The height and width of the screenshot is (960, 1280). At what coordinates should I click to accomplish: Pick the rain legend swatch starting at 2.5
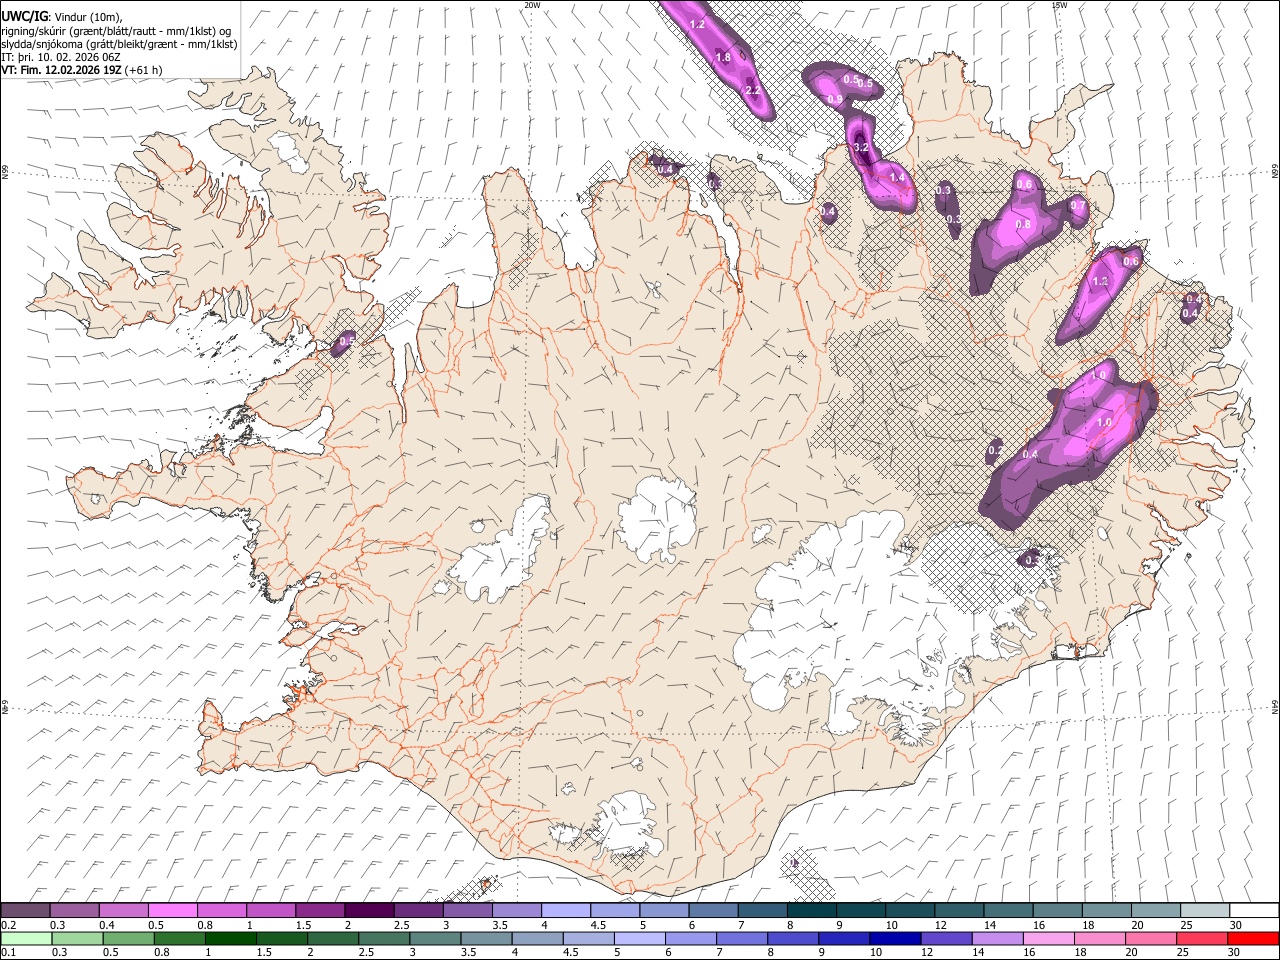coord(384,938)
